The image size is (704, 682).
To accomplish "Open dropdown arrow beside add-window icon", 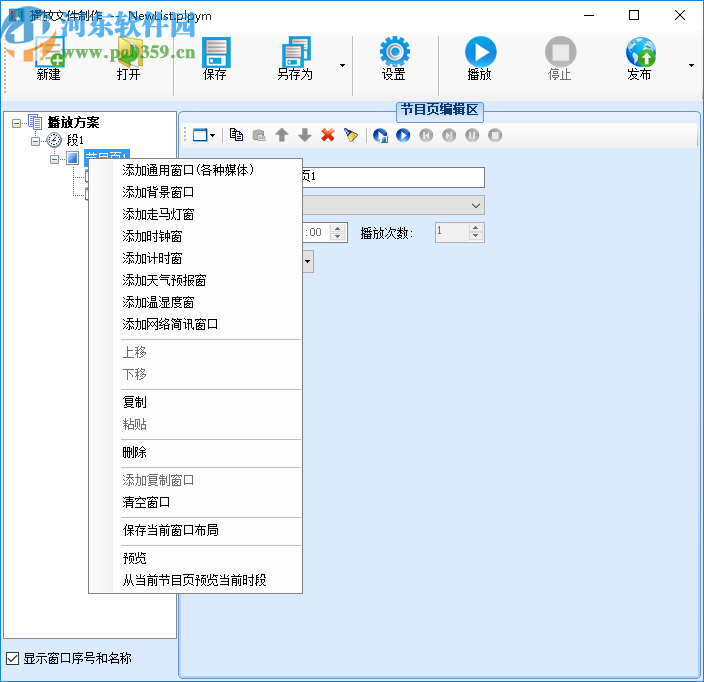I will tap(212, 135).
